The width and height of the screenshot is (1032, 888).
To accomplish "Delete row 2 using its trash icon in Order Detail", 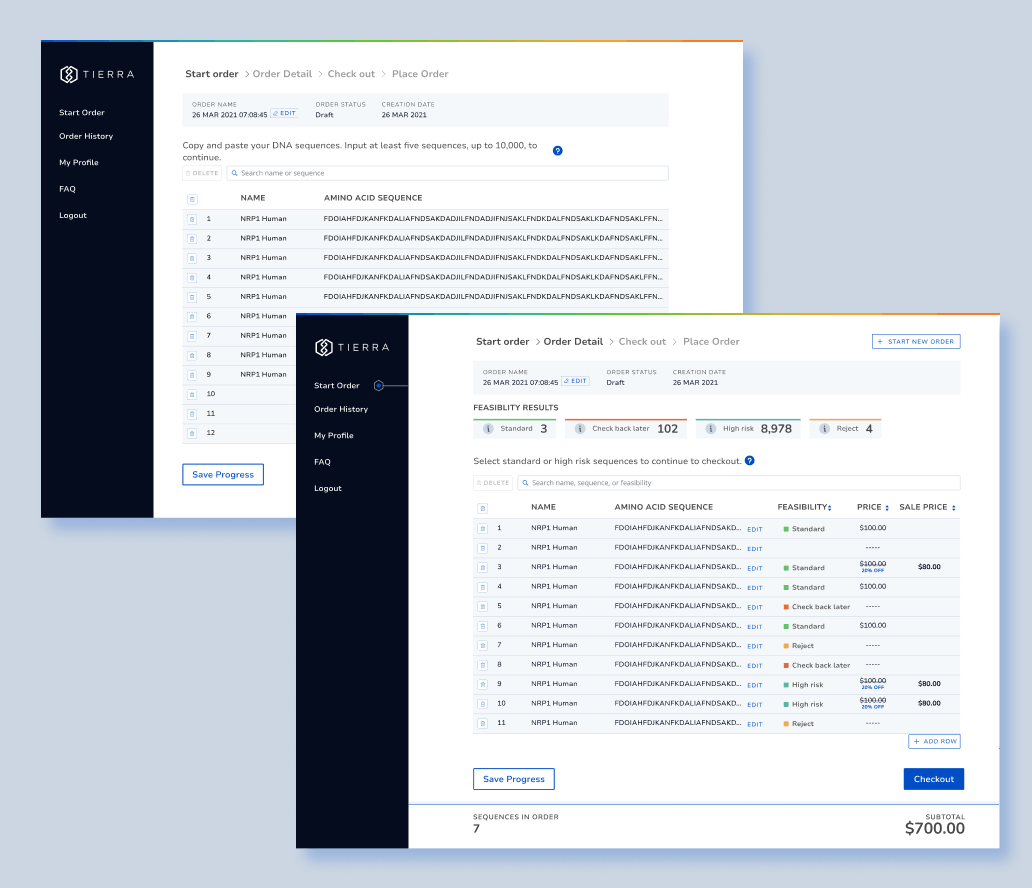I will point(482,548).
